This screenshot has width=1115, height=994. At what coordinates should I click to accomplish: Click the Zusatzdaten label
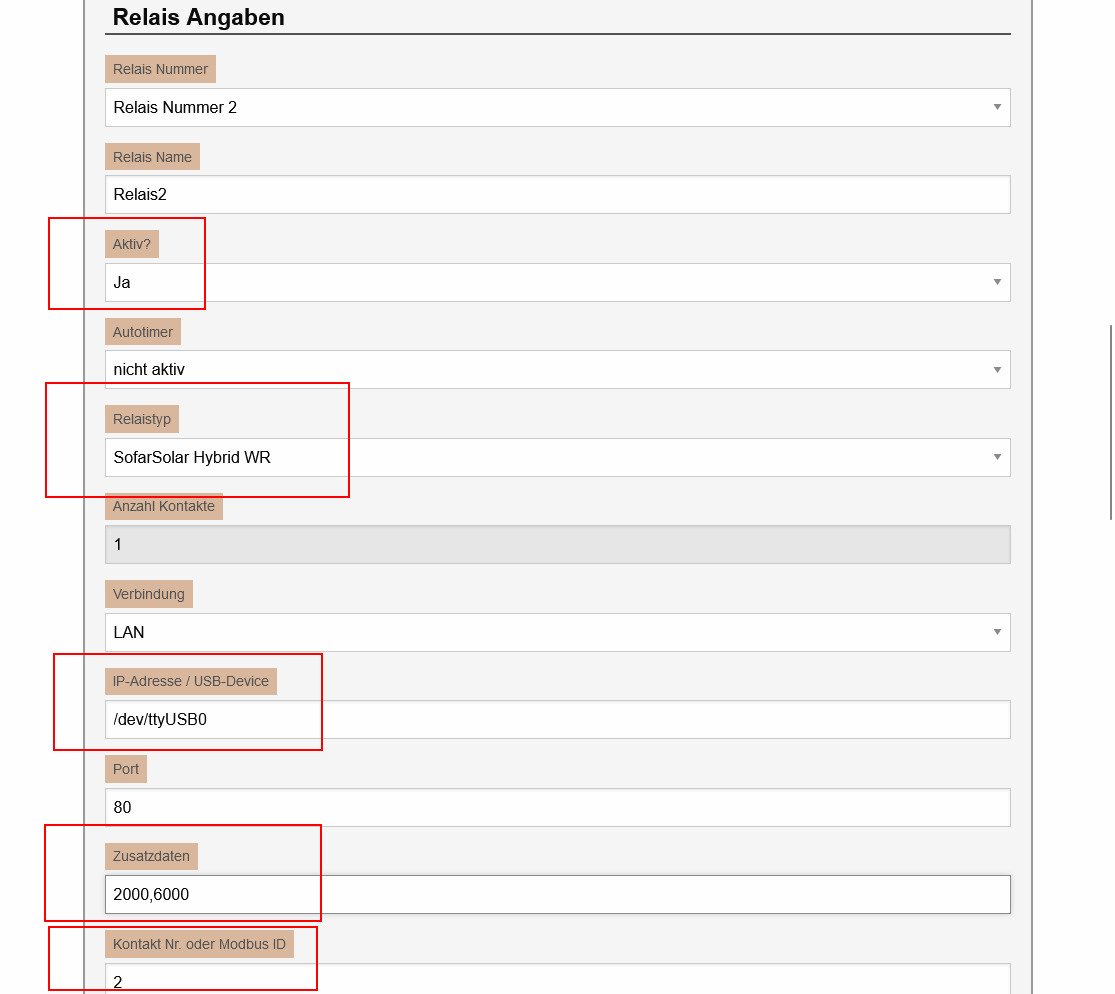151,856
